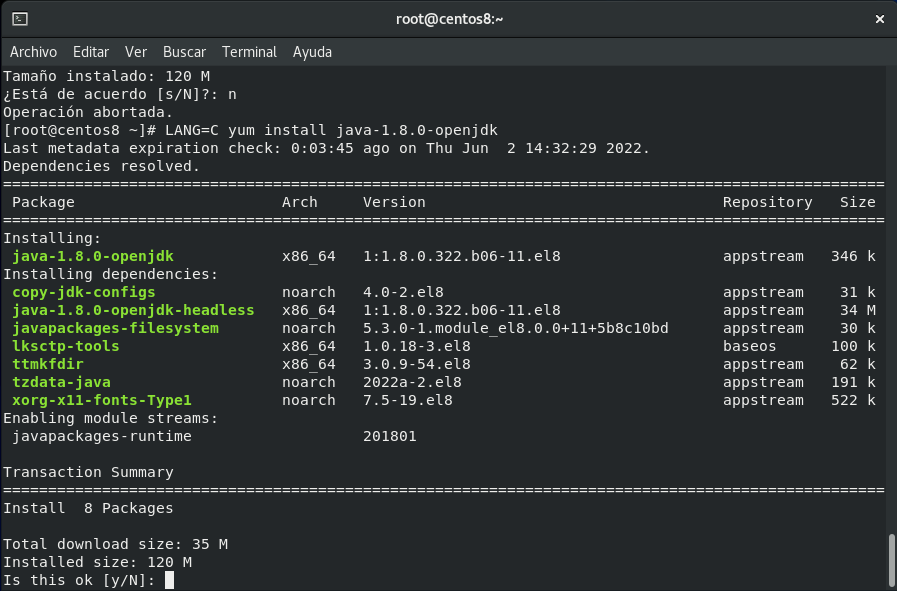The height and width of the screenshot is (591, 897).
Task: Click the terminal icon in title bar
Action: [x=20, y=19]
